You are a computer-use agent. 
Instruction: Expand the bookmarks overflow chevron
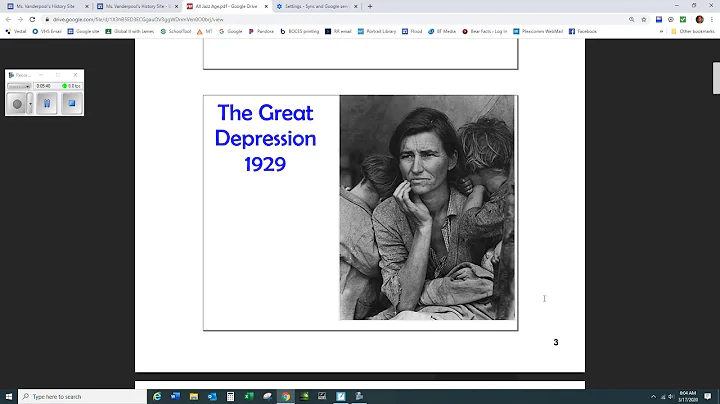(x=661, y=31)
